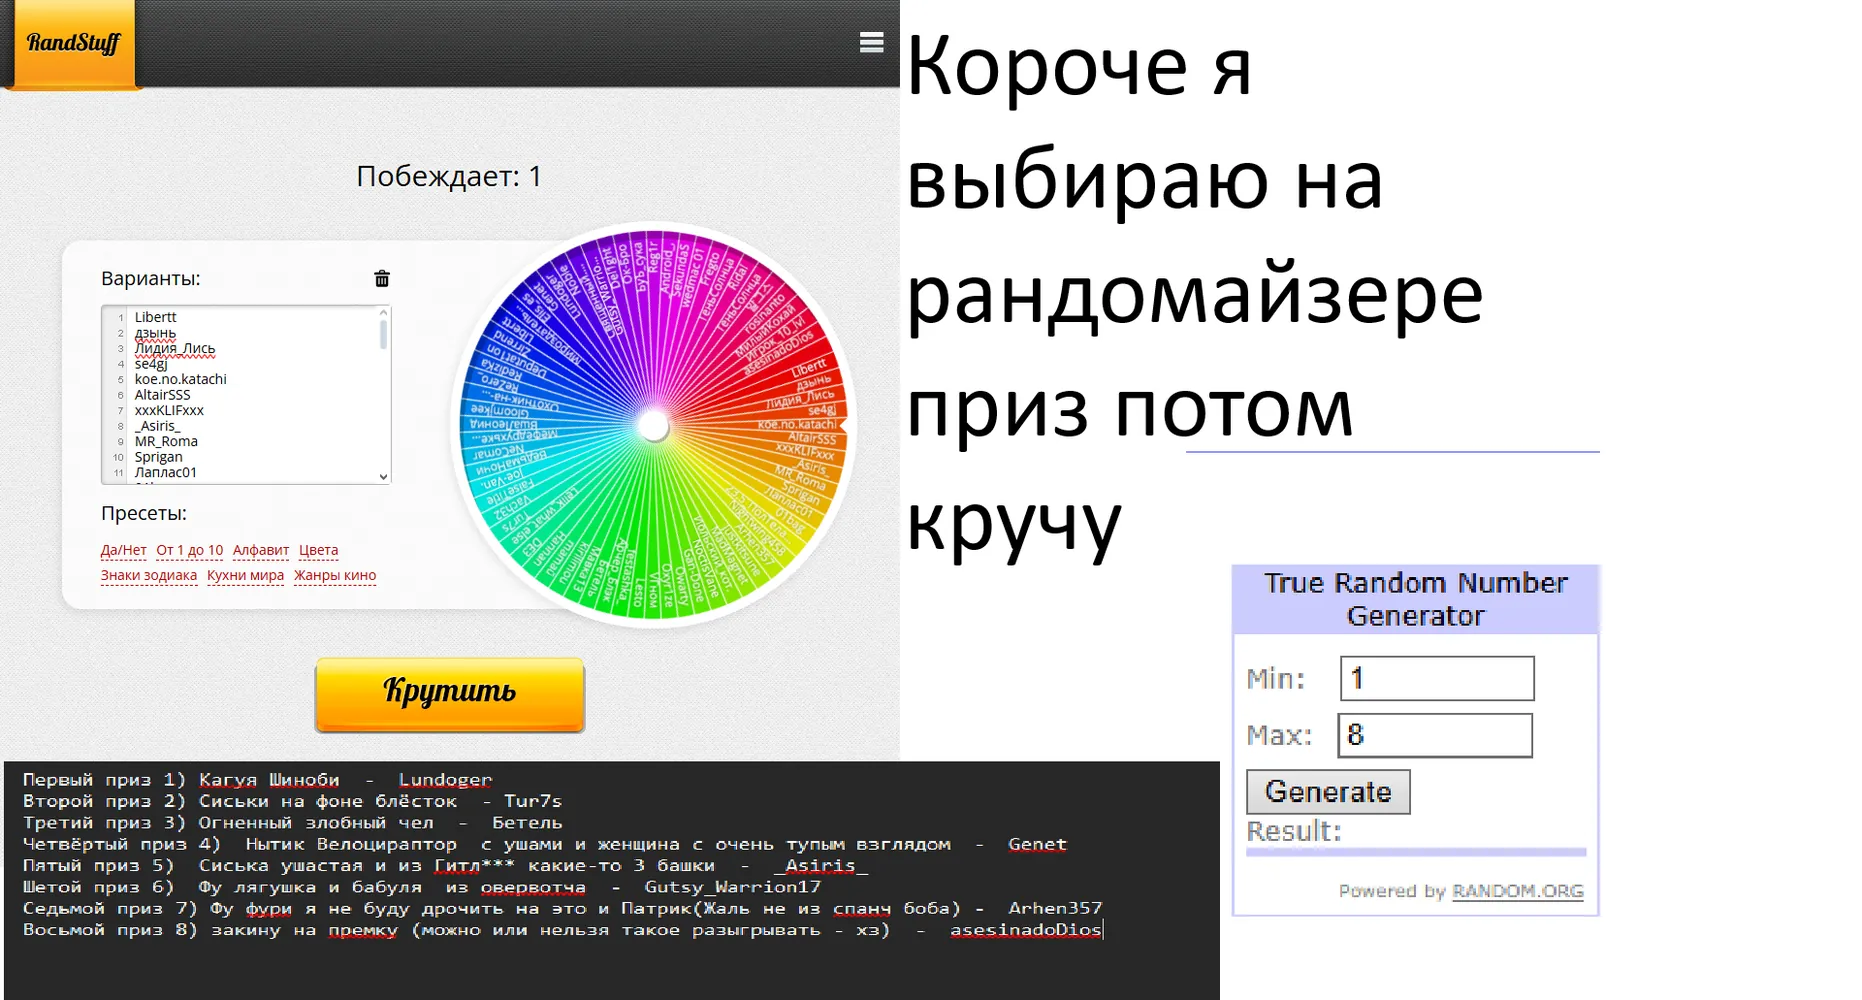Click the 'Лаплас01' line in variants
The width and height of the screenshot is (1862, 1000).
click(x=166, y=472)
